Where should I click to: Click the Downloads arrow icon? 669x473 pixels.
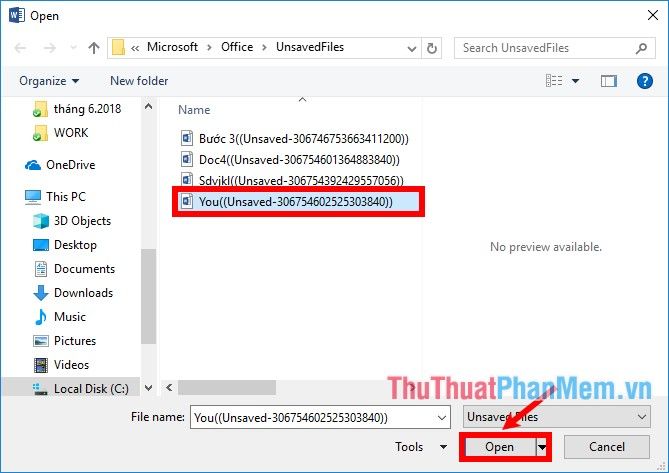(x=41, y=293)
